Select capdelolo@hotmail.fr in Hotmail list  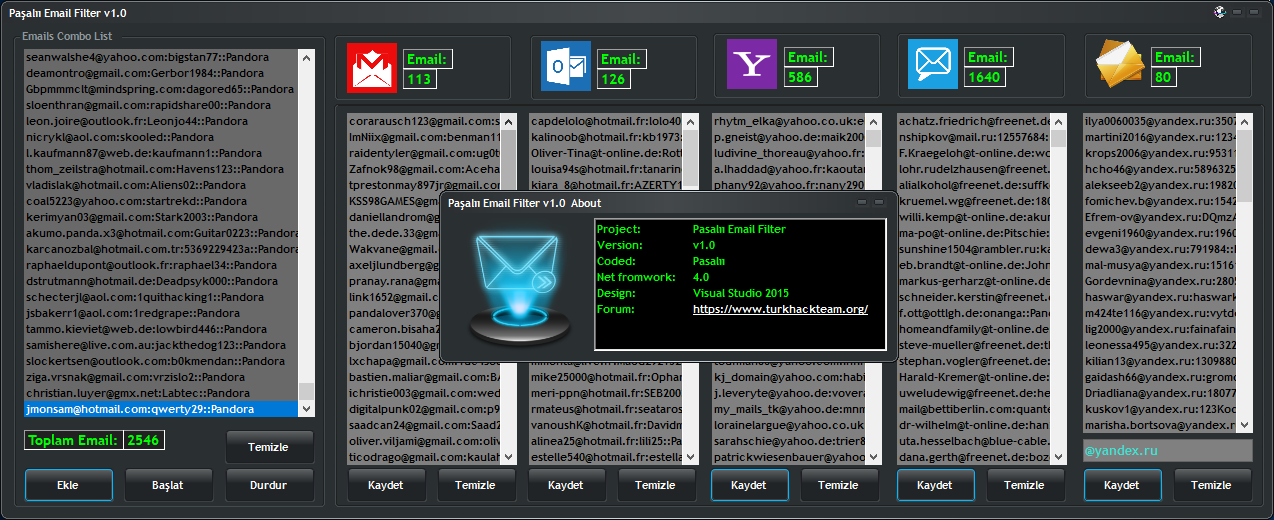coord(604,120)
